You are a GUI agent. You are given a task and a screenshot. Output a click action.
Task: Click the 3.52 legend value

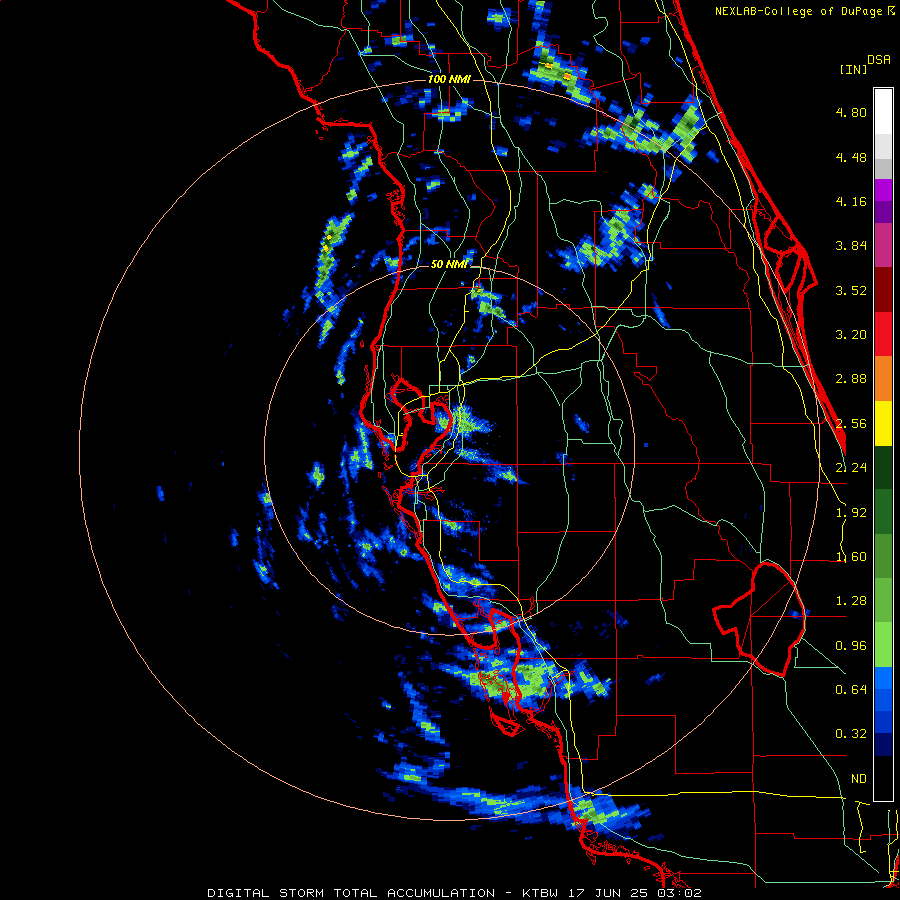851,290
